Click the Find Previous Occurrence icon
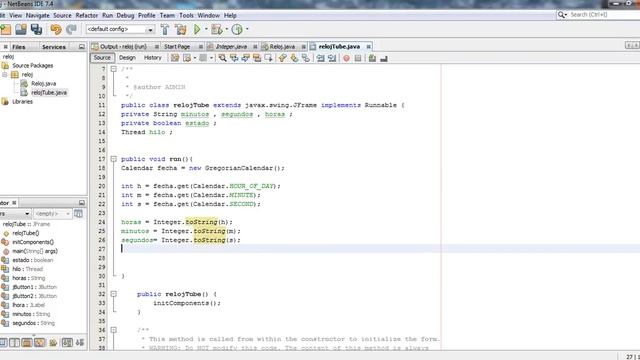The width and height of the screenshot is (640, 360). click(x=234, y=58)
